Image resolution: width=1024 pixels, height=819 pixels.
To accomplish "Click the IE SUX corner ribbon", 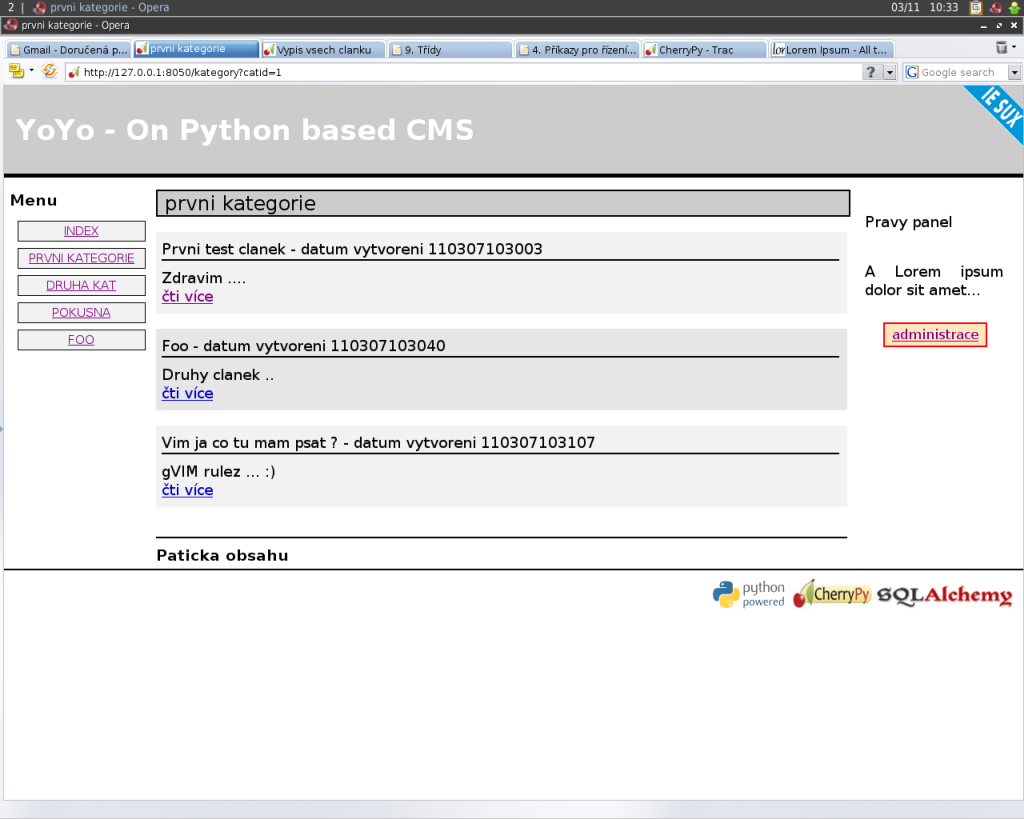I will coord(998,110).
